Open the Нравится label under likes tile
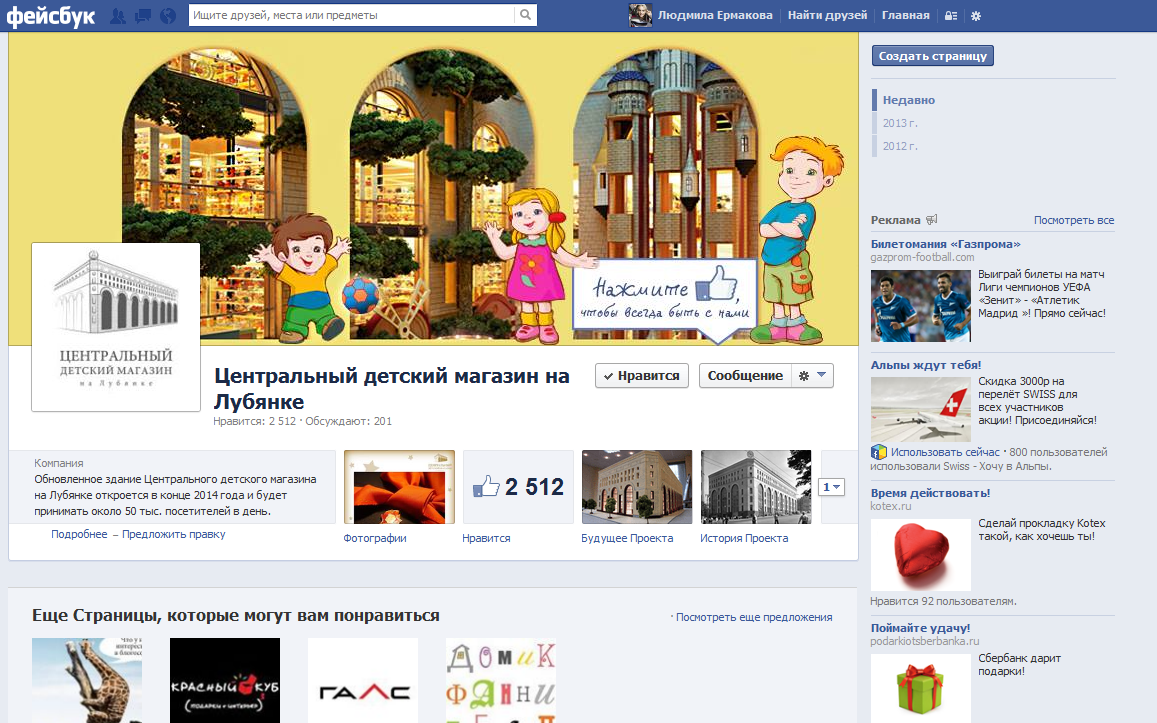This screenshot has width=1157, height=723. coord(486,538)
